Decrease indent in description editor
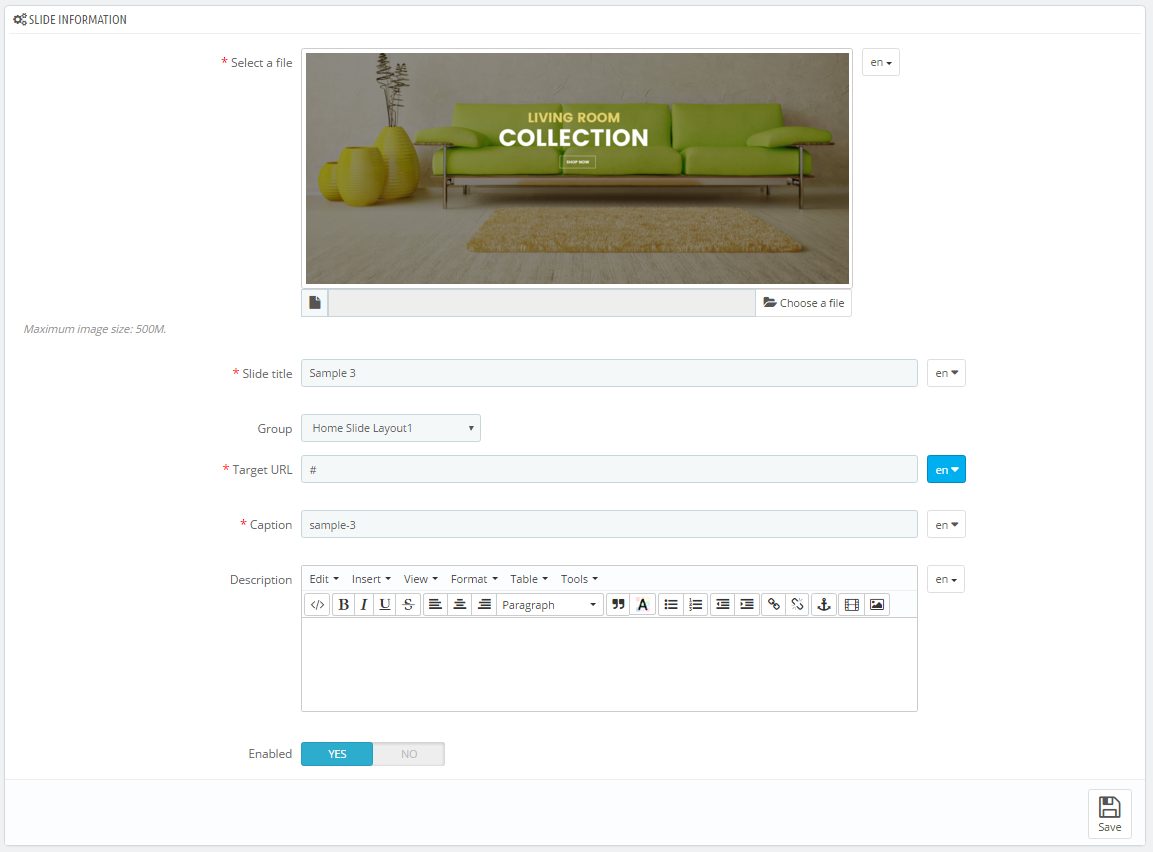 [x=723, y=604]
